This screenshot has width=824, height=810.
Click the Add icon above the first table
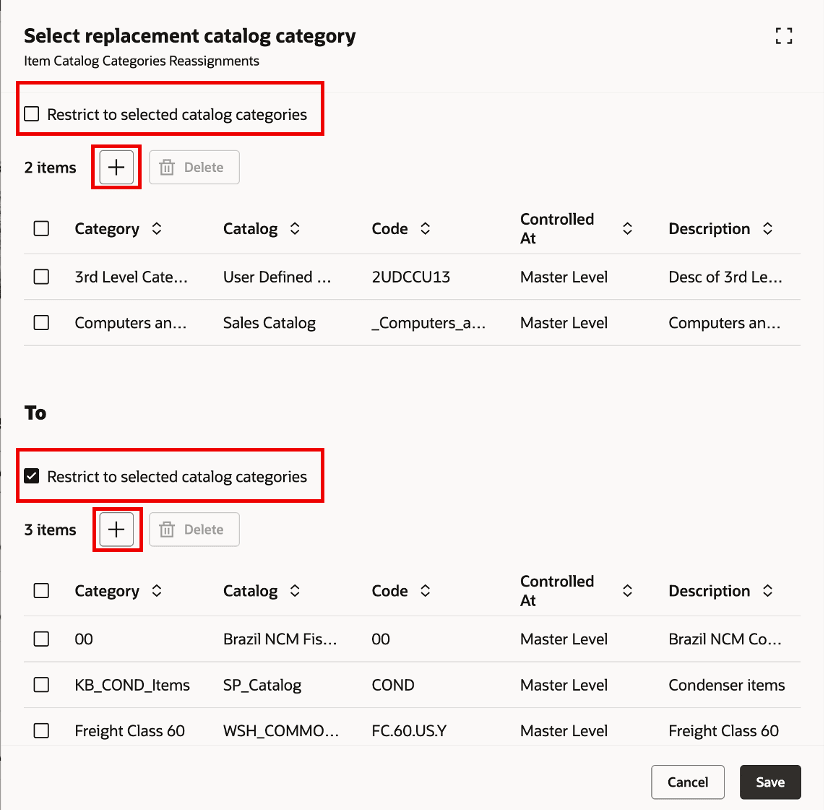(116, 167)
